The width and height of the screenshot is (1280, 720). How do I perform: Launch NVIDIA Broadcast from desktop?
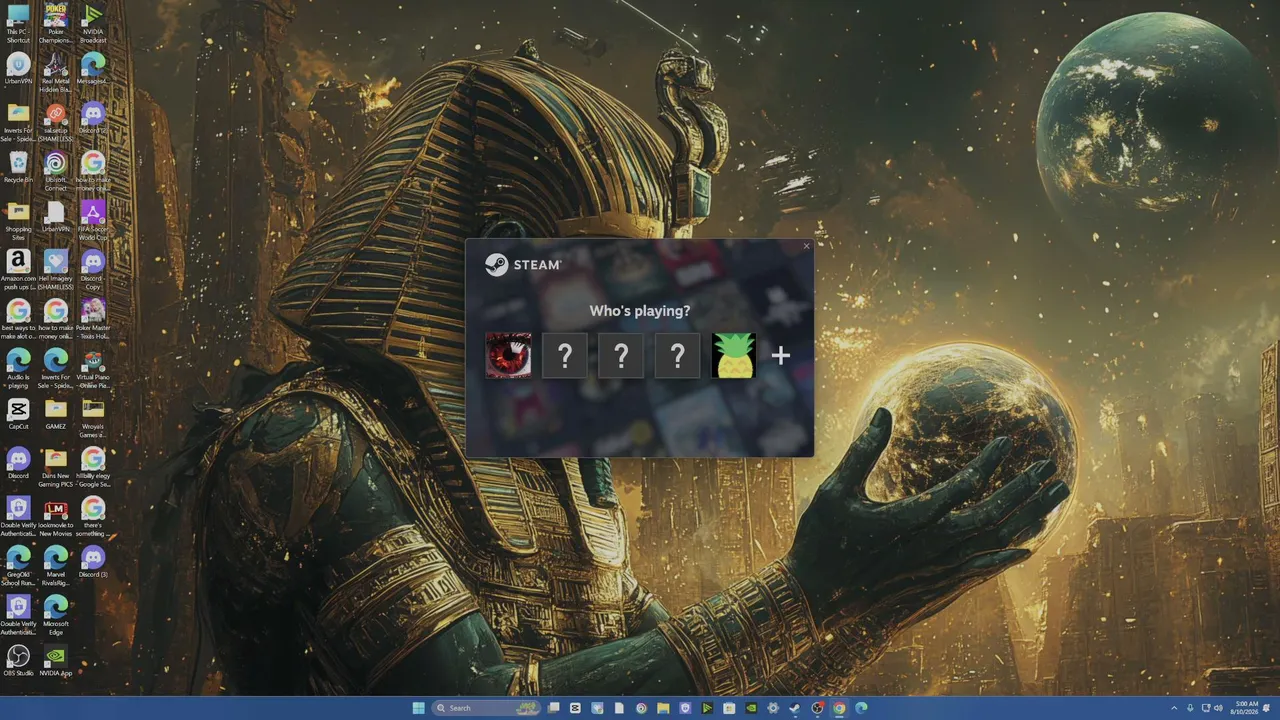click(x=93, y=24)
